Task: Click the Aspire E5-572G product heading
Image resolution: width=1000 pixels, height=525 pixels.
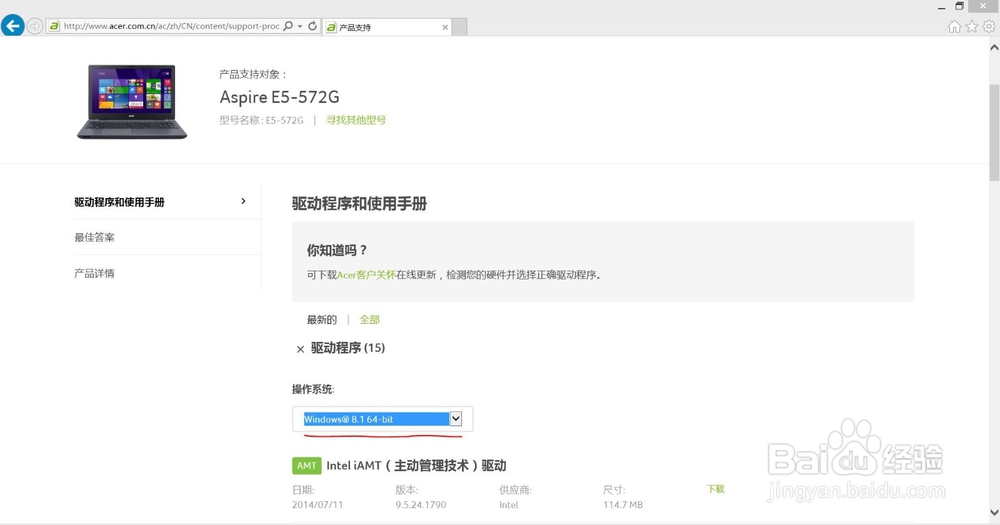Action: 279,97
